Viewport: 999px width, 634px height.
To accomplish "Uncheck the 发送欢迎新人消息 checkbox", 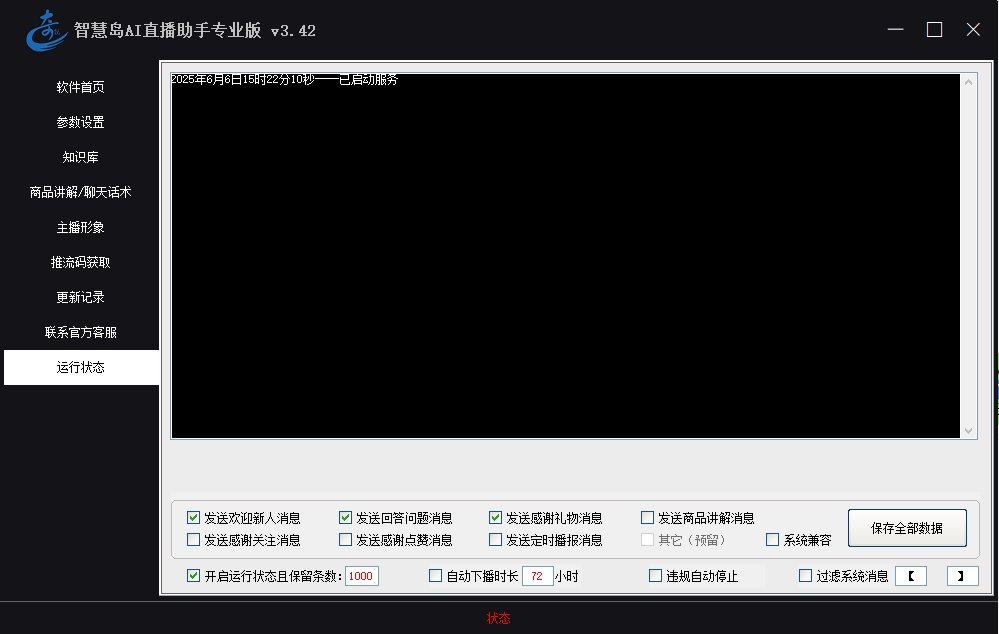I will pyautogui.click(x=194, y=518).
